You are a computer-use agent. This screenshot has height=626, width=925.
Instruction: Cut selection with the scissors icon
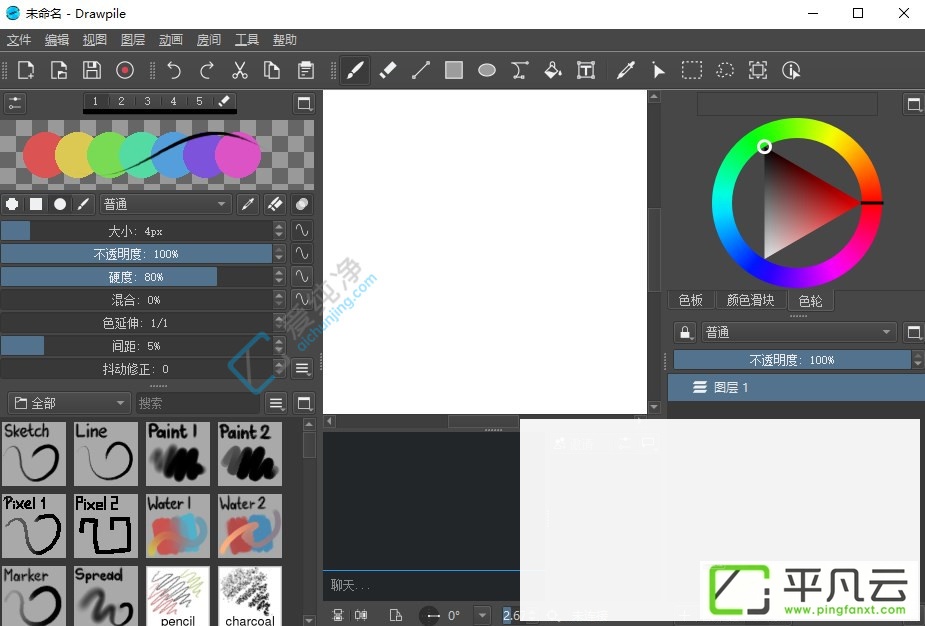click(240, 70)
